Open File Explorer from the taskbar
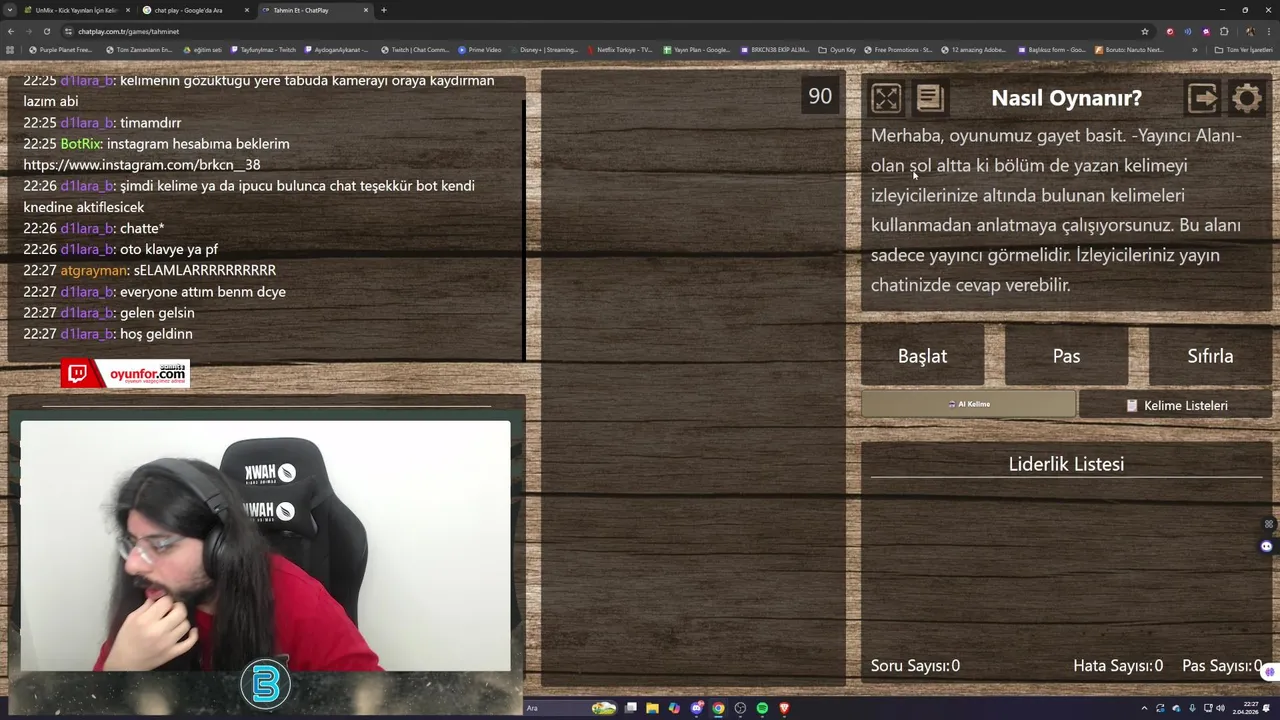This screenshot has height=720, width=1280. (x=652, y=708)
